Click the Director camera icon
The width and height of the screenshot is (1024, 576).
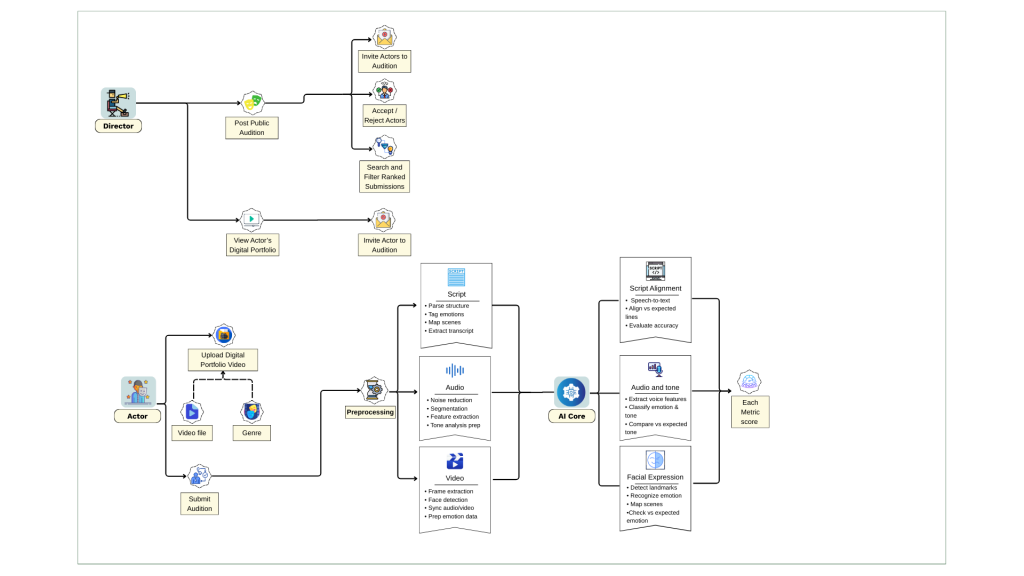pos(118,103)
